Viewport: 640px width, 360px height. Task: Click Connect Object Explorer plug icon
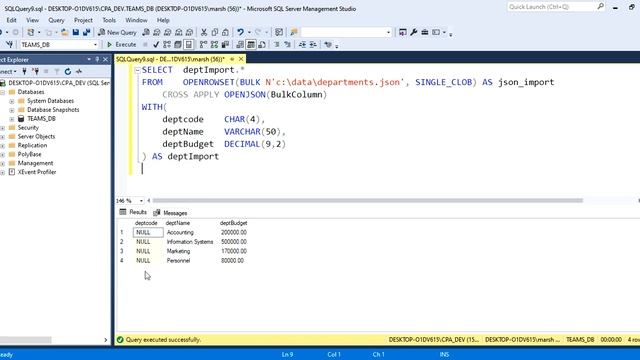point(24,71)
